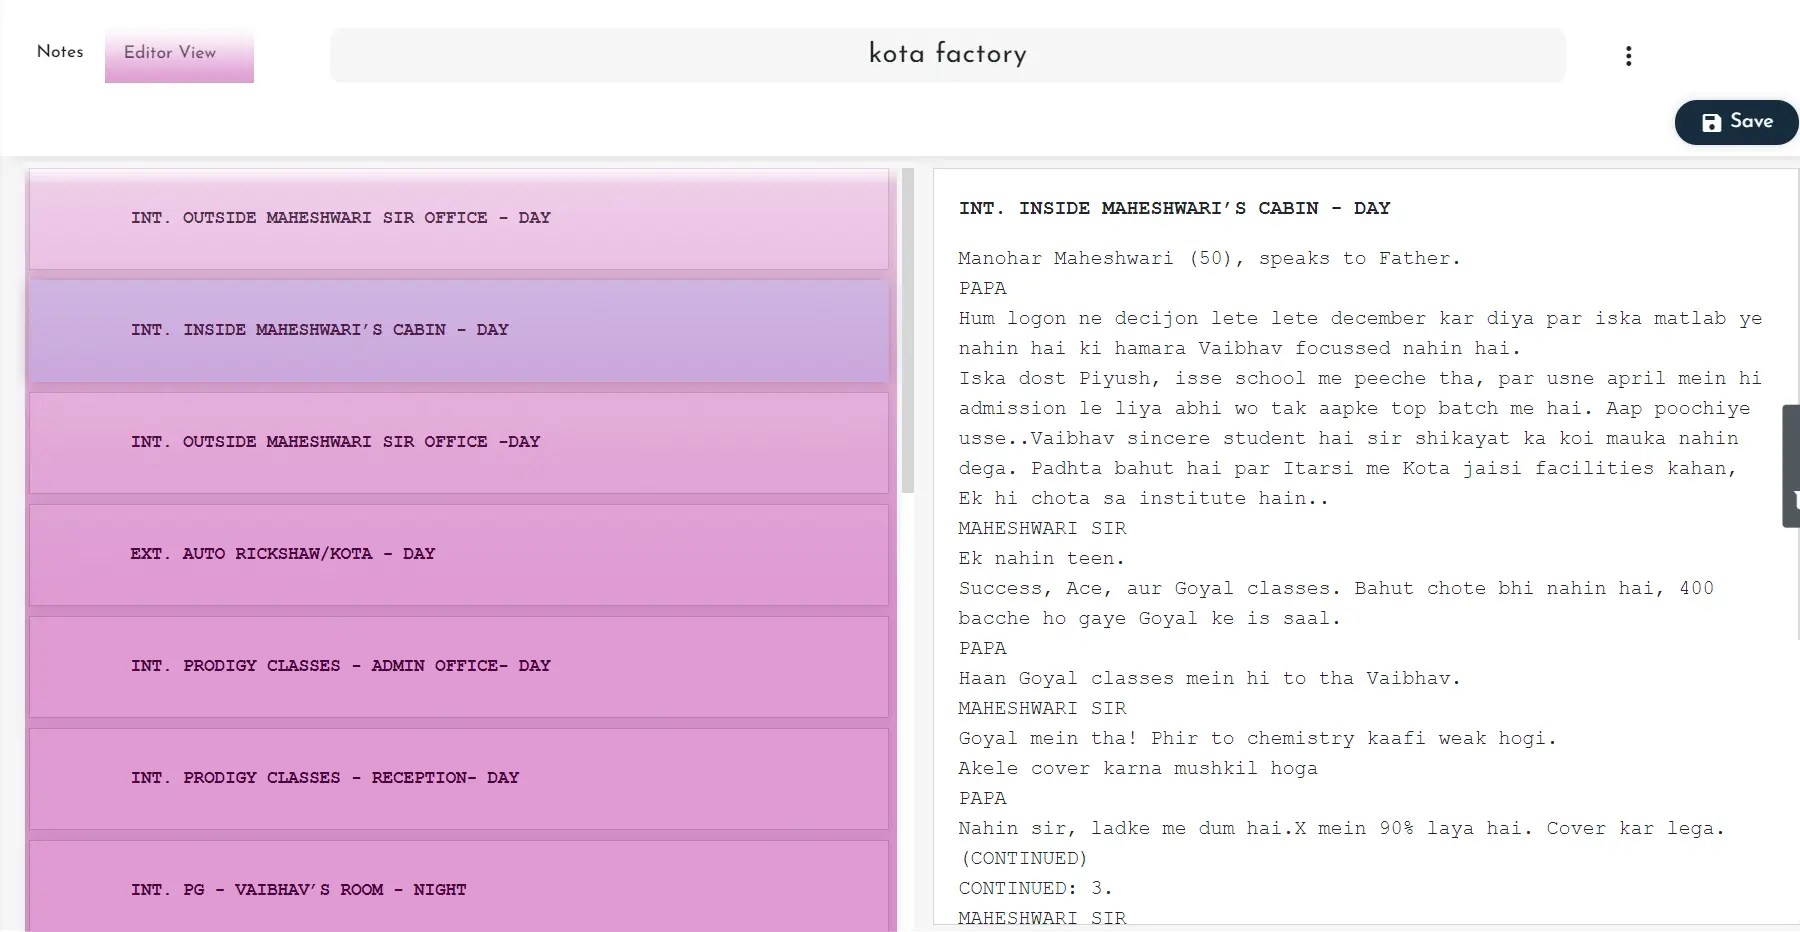1800x932 pixels.
Task: Open scene INT. PRODIGY CLASSES - ADMIN OFFICE- DAY
Action: [459, 666]
